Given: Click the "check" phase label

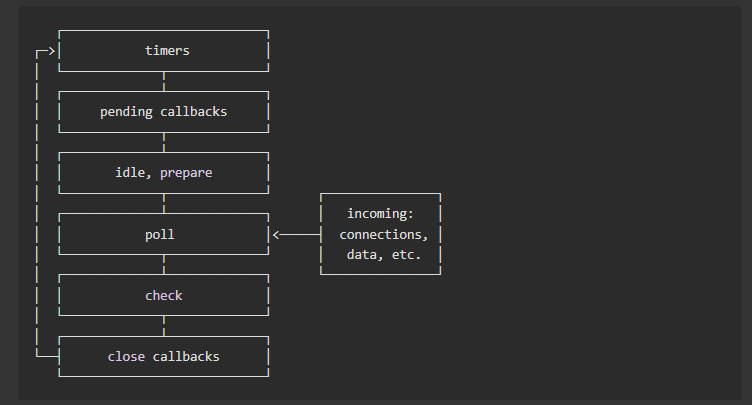Looking at the screenshot, I should 164,295.
